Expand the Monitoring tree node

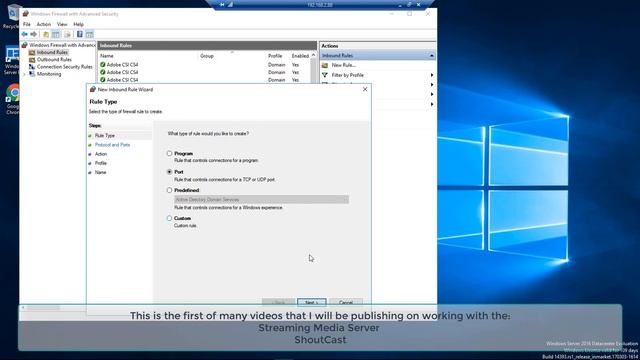24,74
